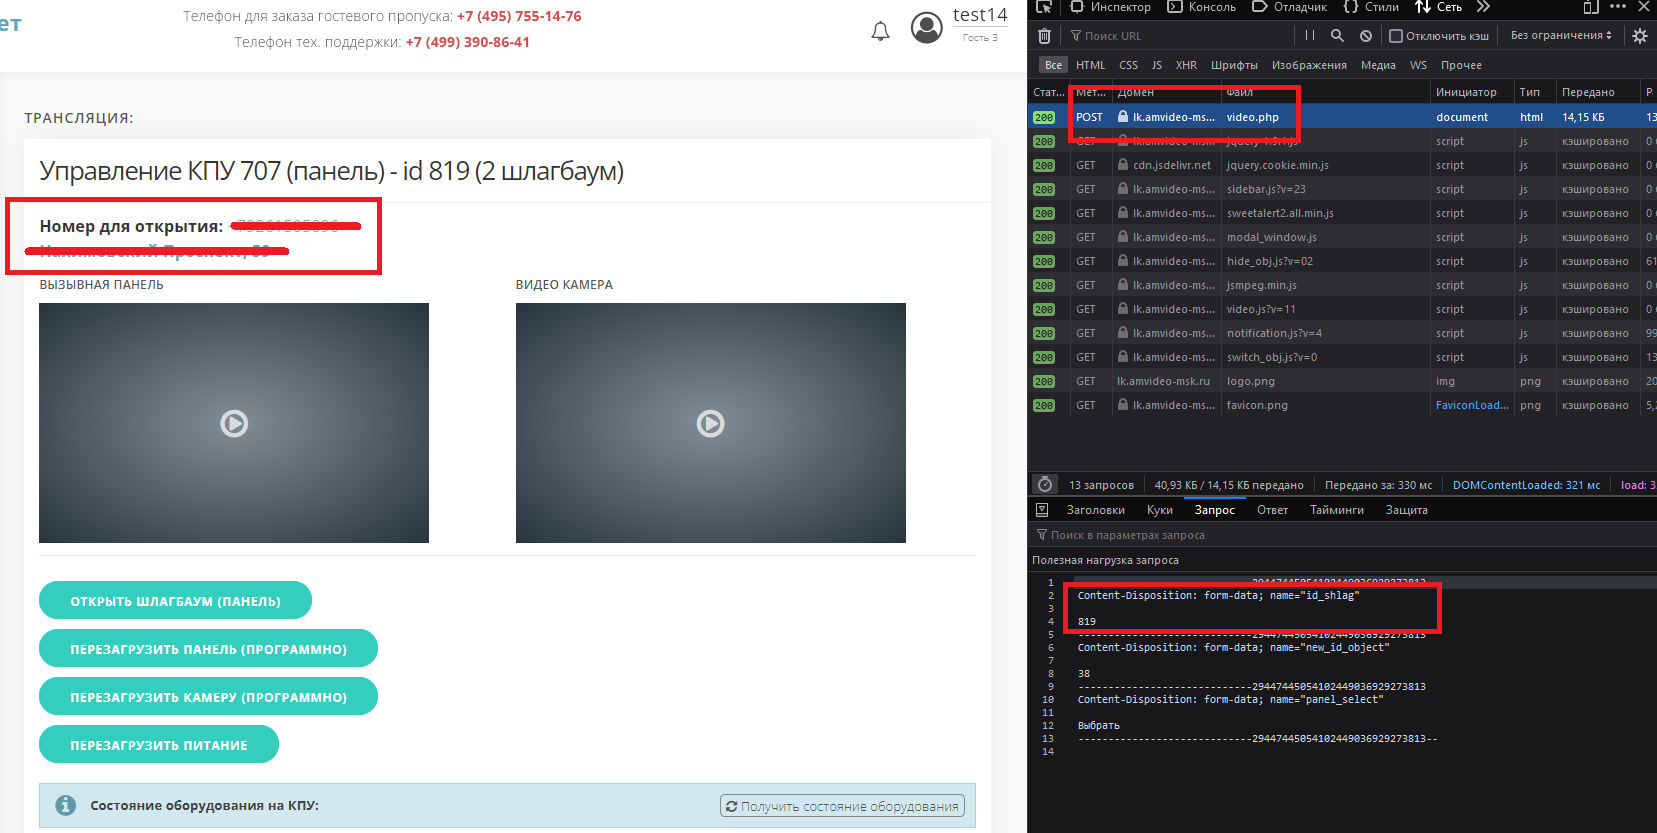Image resolution: width=1657 pixels, height=833 pixels.
Task: Pause network recording
Action: coord(1310,36)
